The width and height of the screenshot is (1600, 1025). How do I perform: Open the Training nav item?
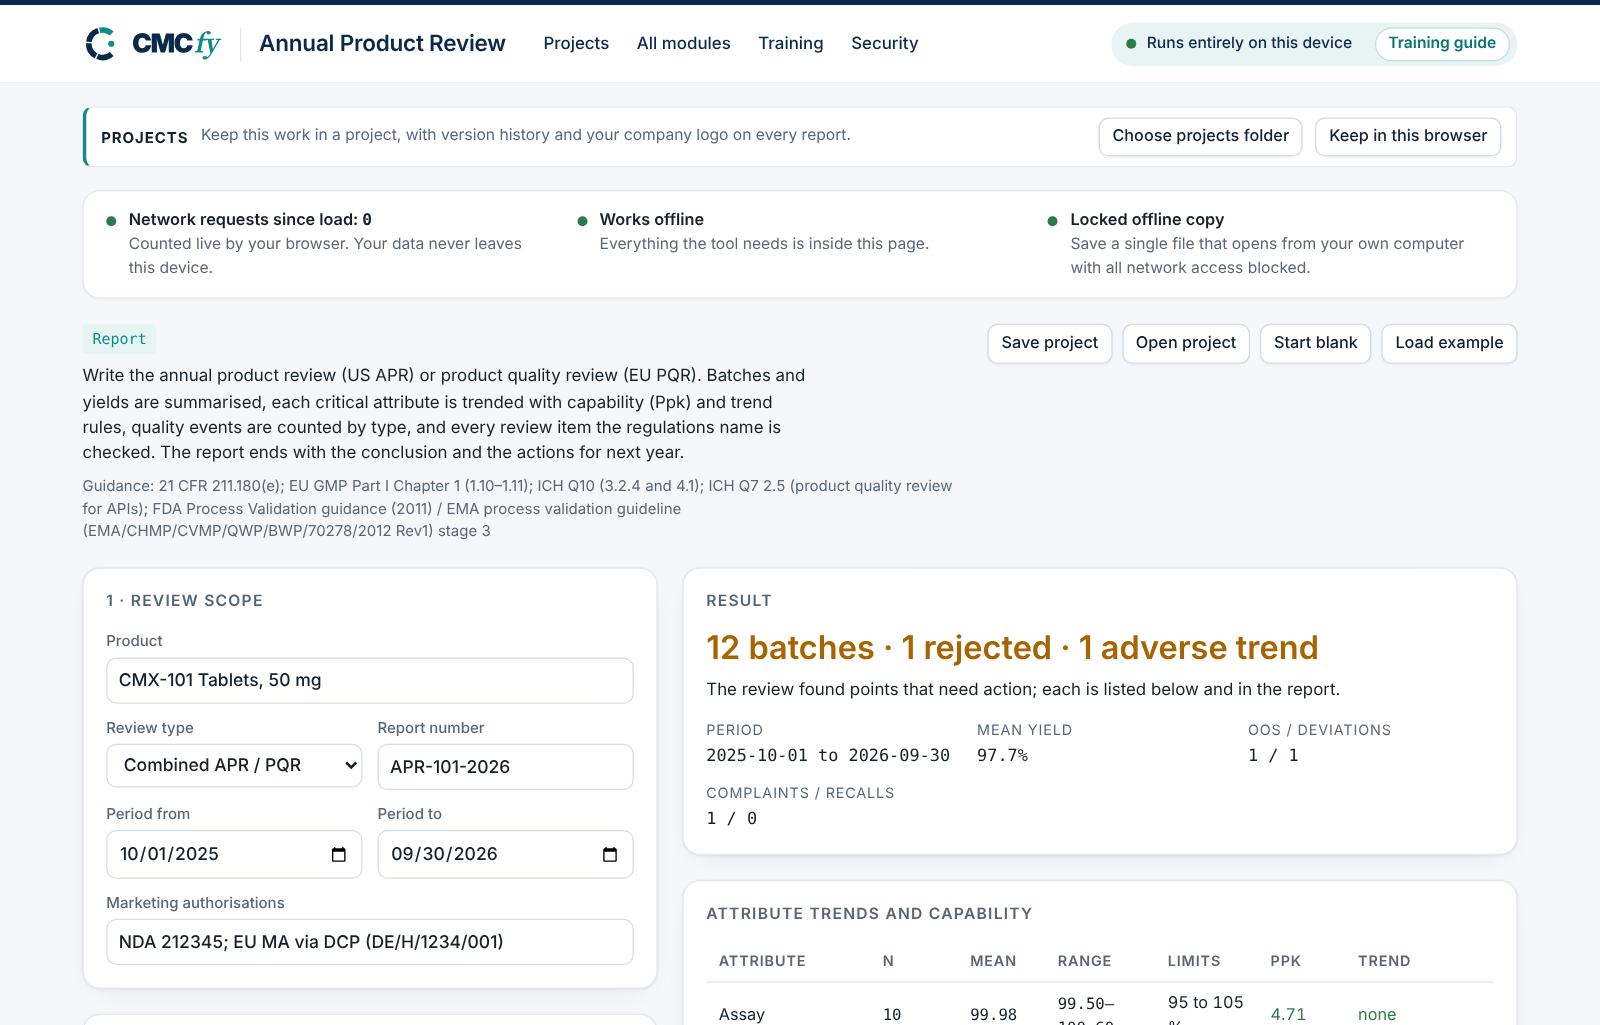tap(791, 43)
